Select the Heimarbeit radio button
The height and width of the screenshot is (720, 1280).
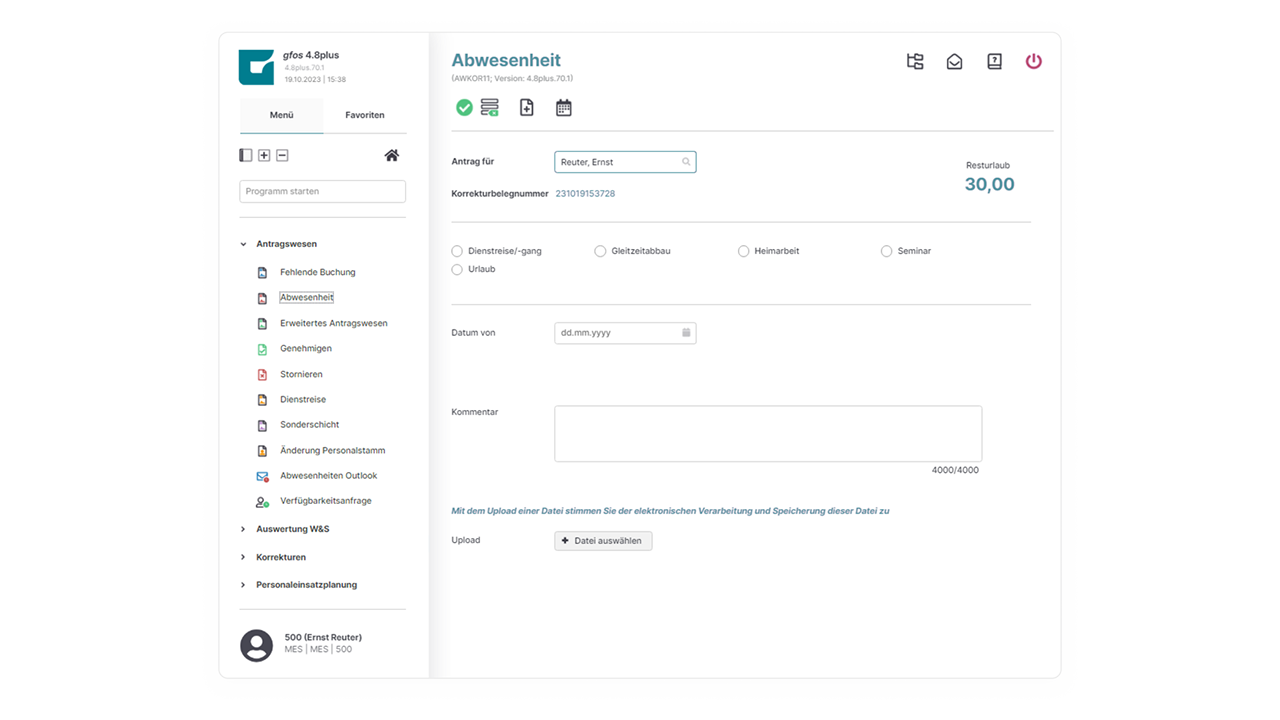coord(743,251)
